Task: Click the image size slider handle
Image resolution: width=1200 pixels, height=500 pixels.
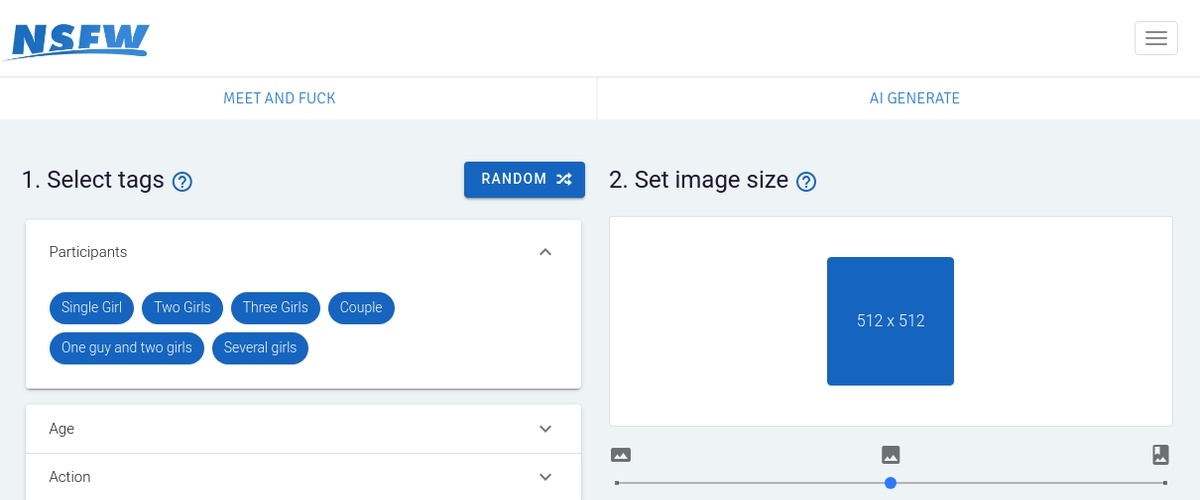Action: point(891,483)
